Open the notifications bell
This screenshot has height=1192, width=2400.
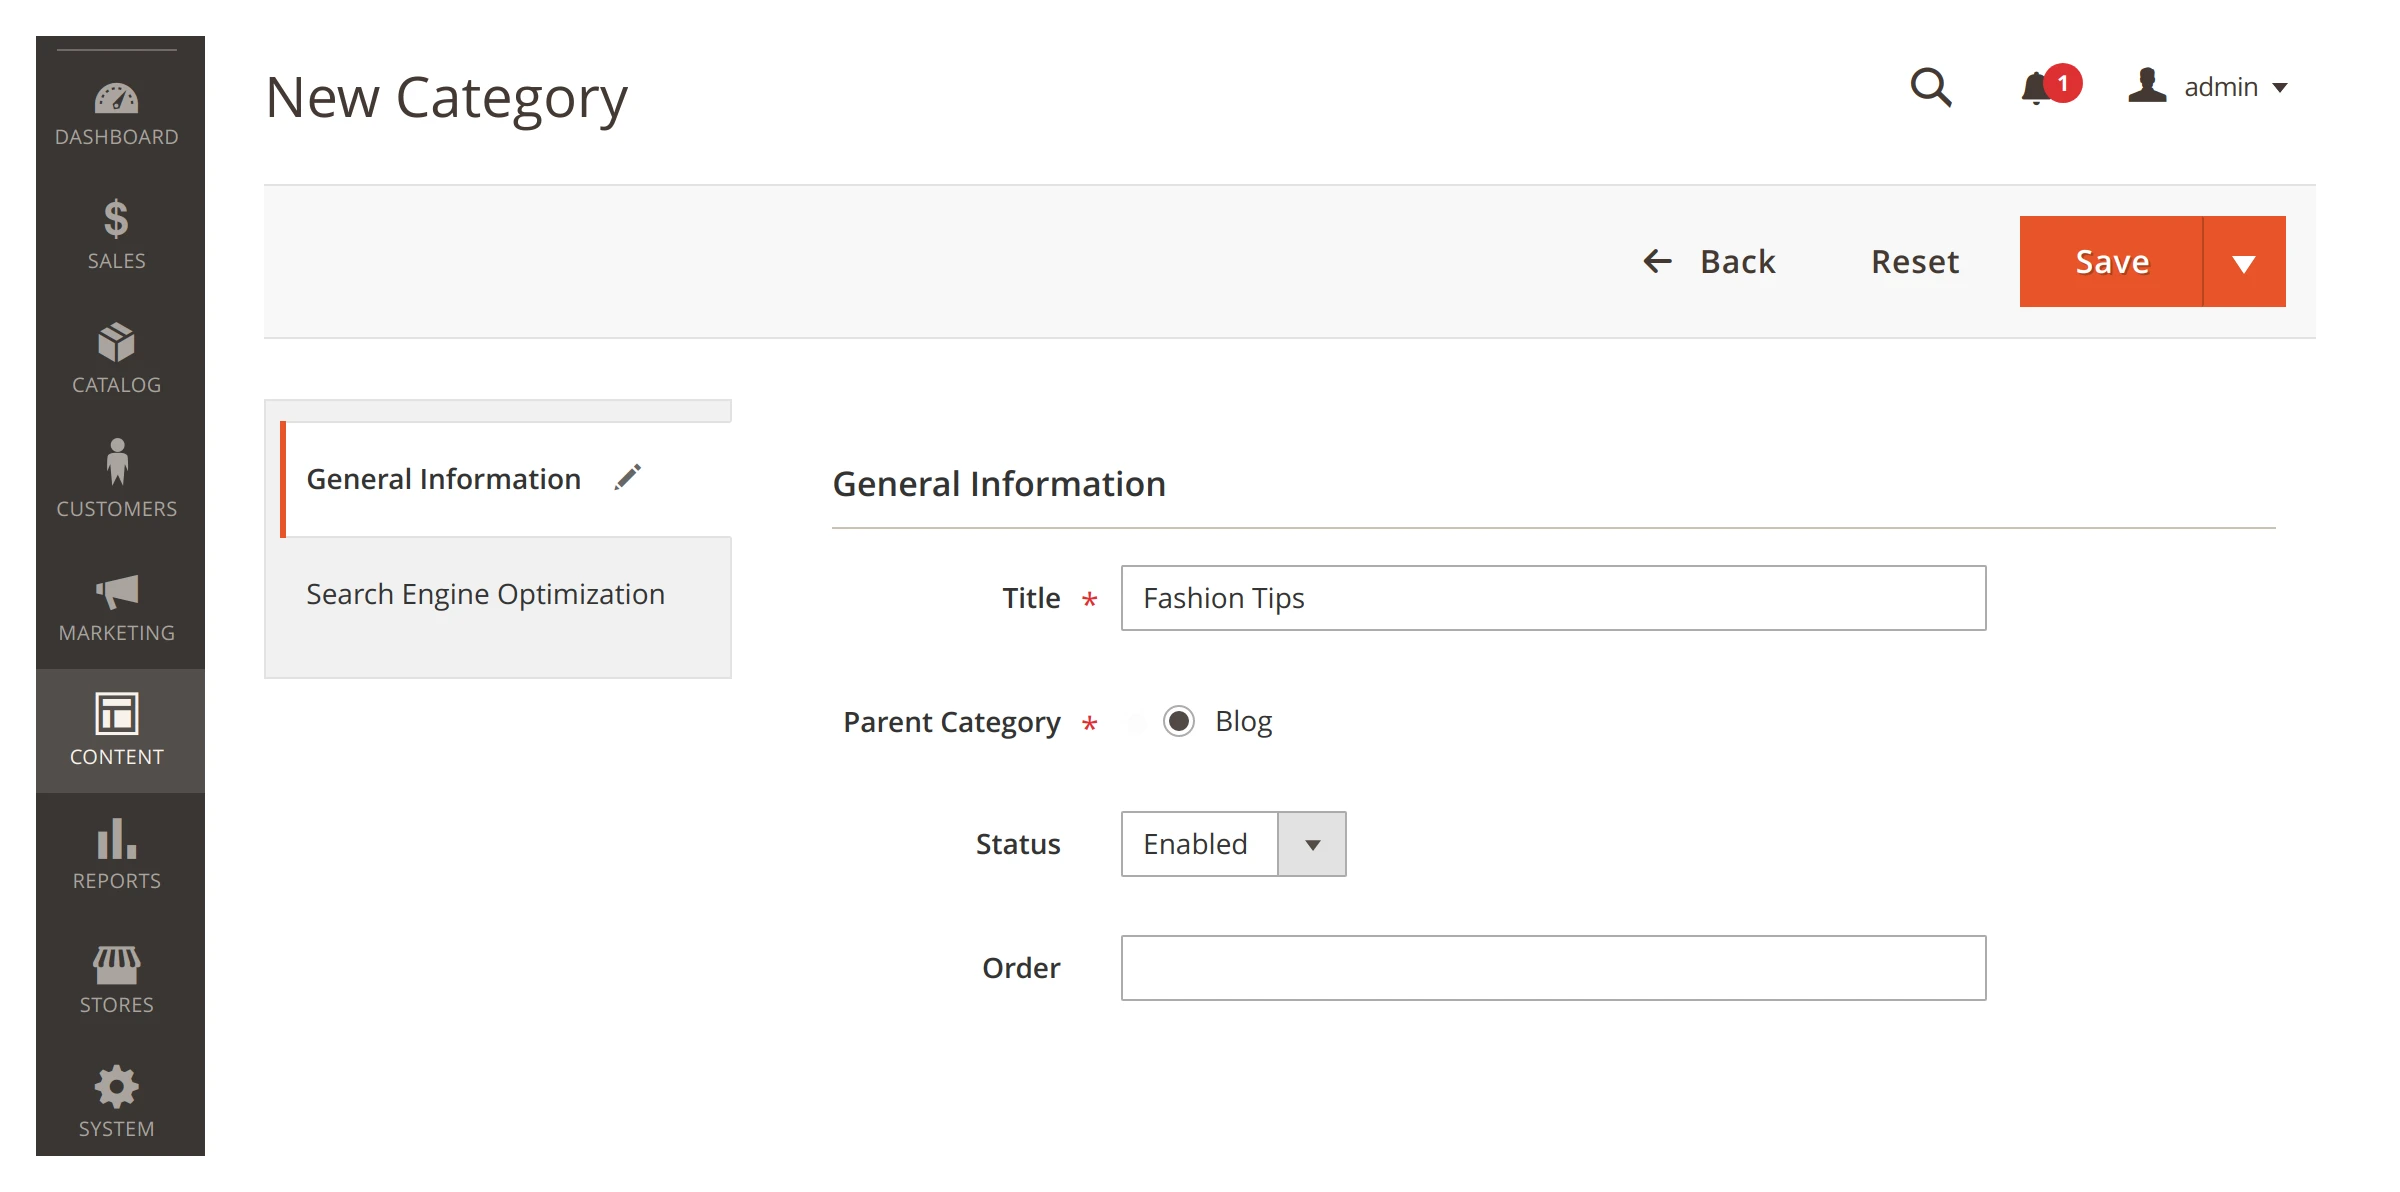[2035, 87]
